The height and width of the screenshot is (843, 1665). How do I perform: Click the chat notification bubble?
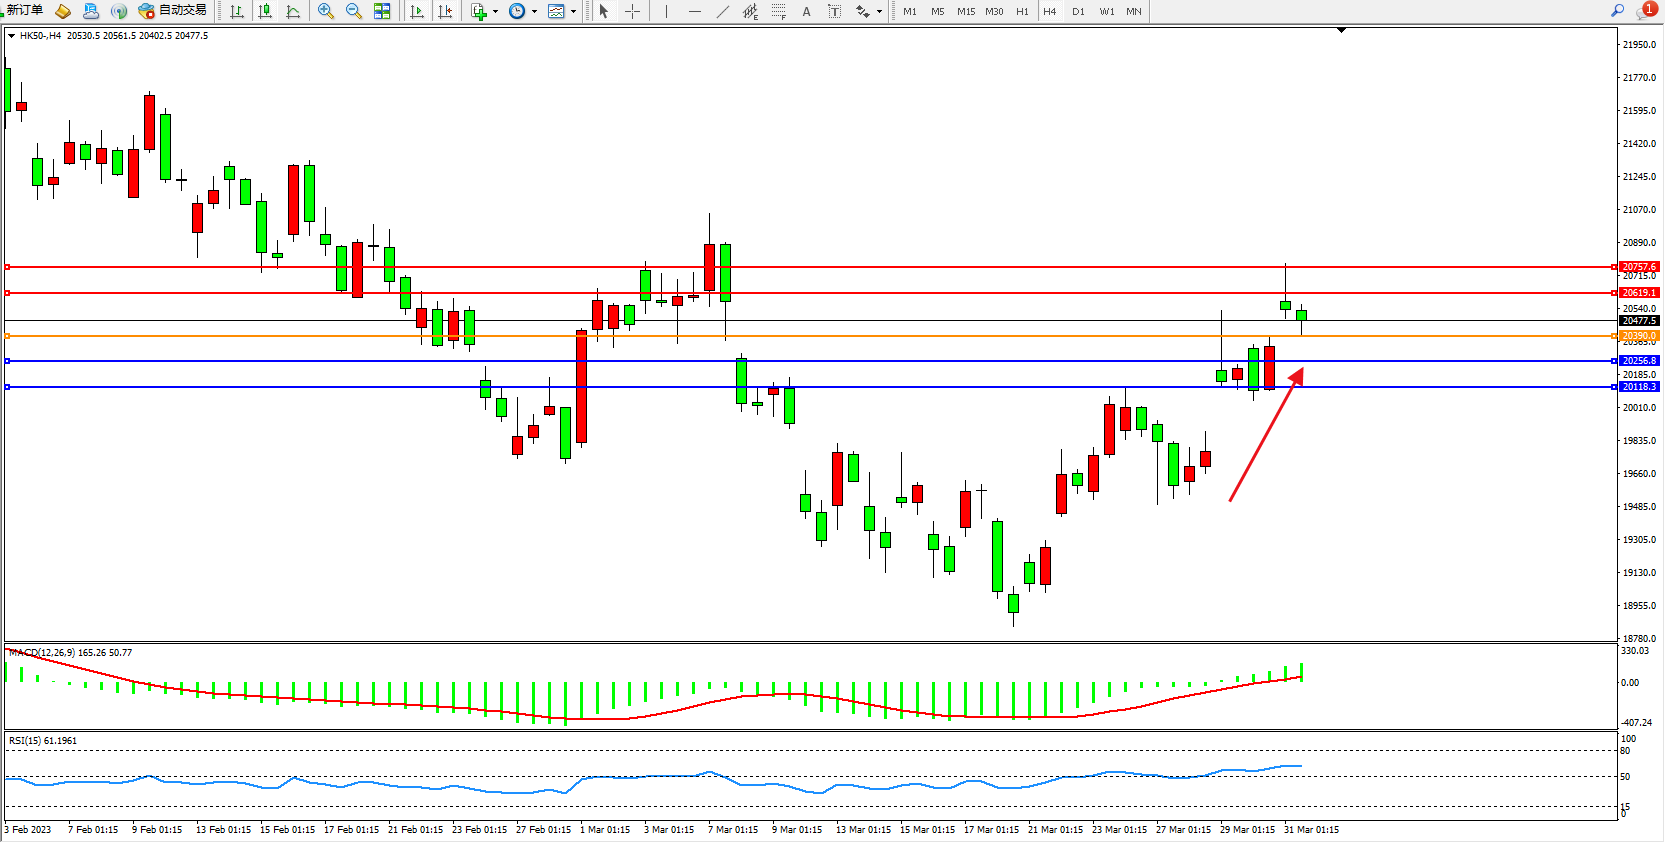click(1644, 11)
